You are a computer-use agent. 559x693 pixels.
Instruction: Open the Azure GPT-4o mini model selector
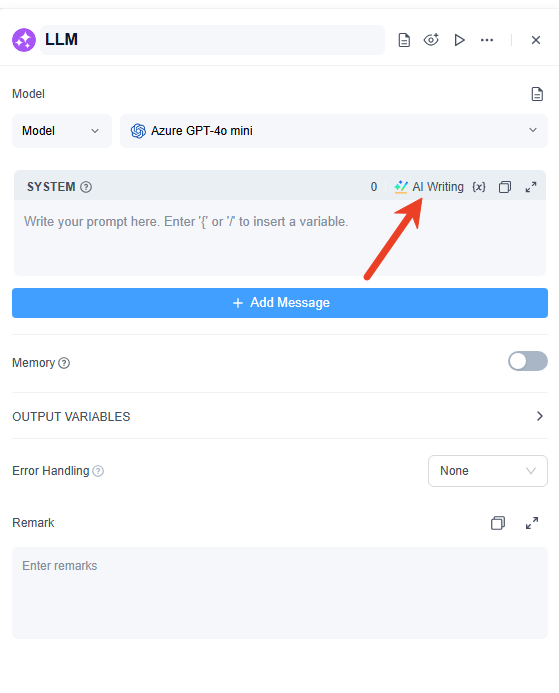pyautogui.click(x=334, y=131)
